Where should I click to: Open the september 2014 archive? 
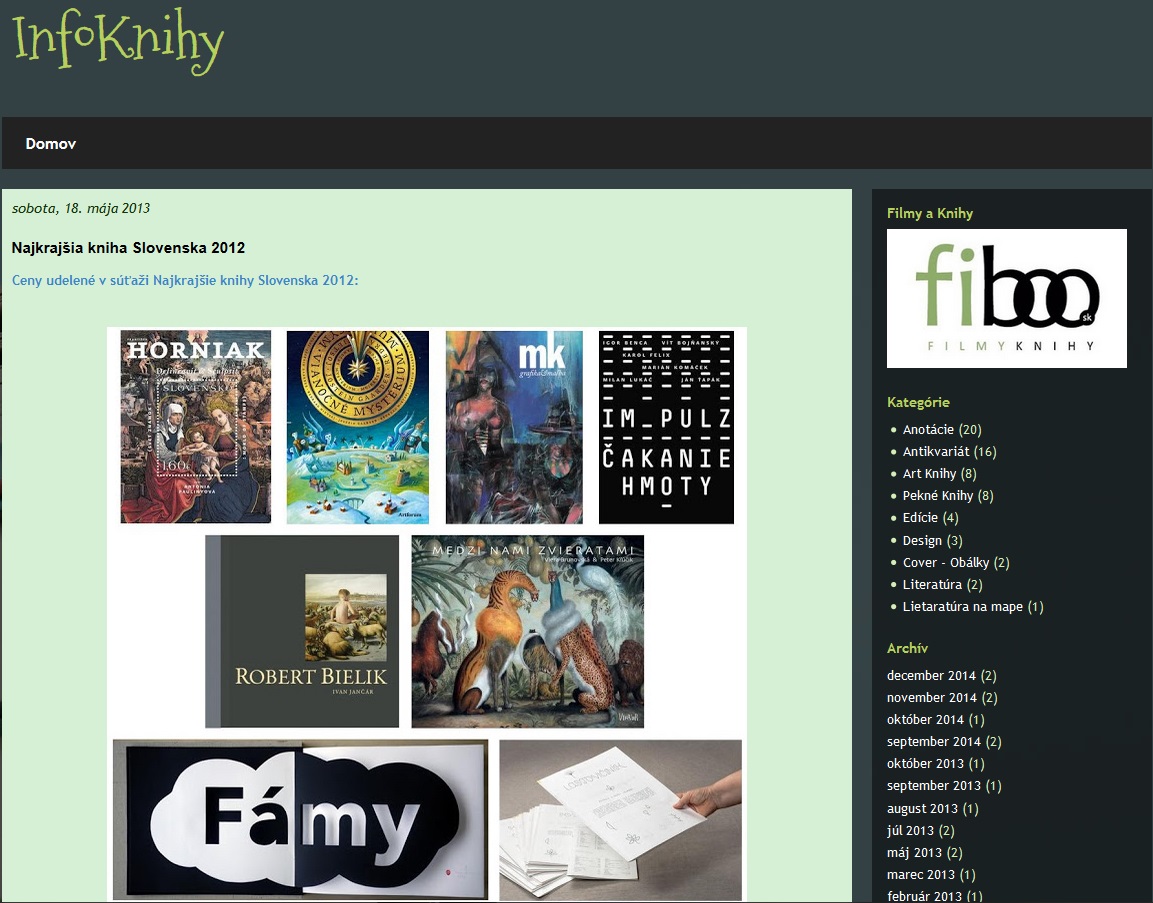coord(934,741)
